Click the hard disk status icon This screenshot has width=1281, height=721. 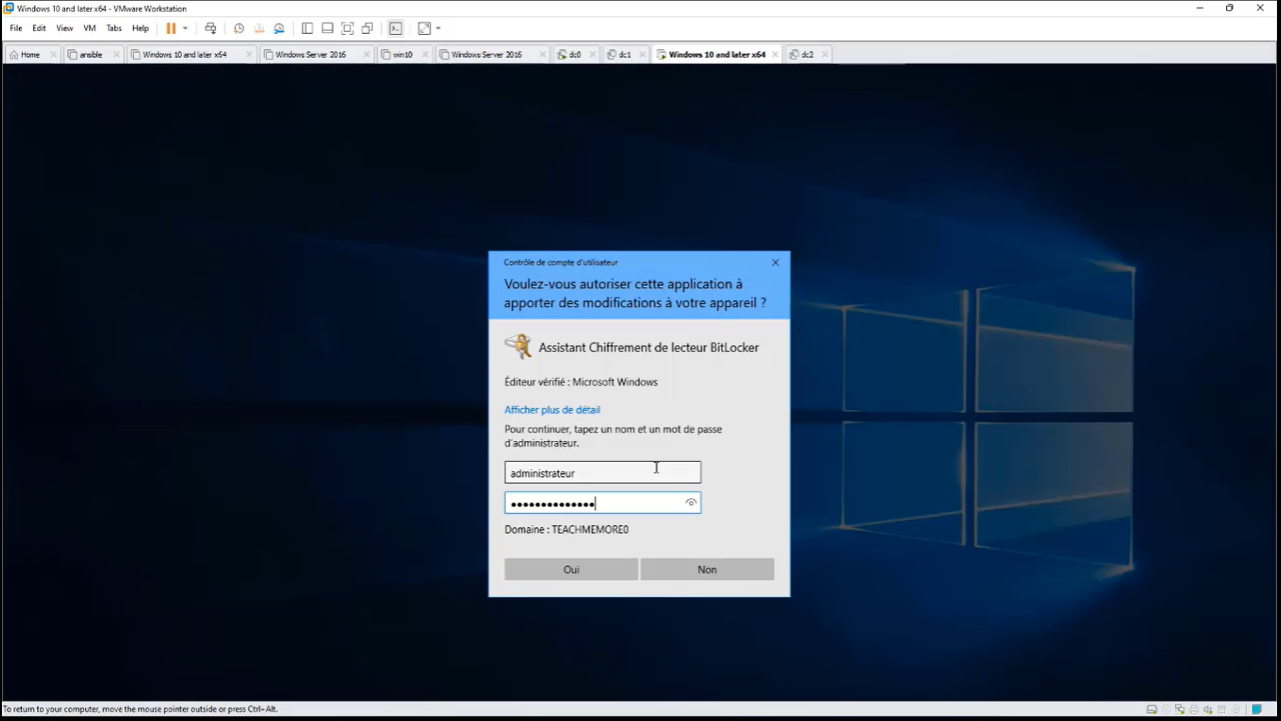coord(1152,708)
